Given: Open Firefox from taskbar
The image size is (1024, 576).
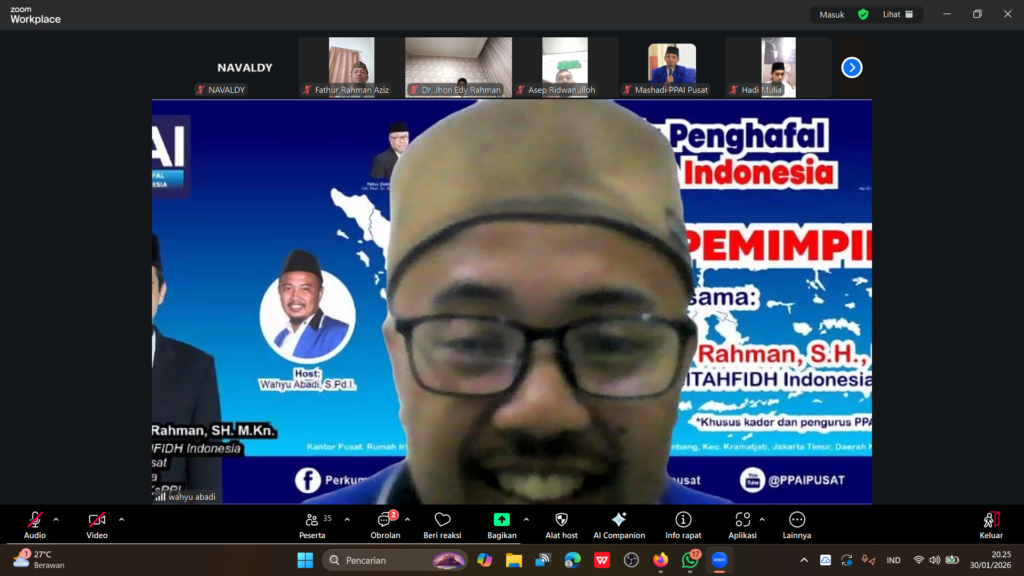Looking at the screenshot, I should (x=661, y=560).
